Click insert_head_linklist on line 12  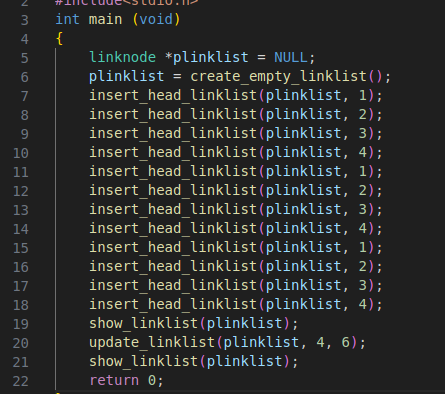[x=173, y=191]
